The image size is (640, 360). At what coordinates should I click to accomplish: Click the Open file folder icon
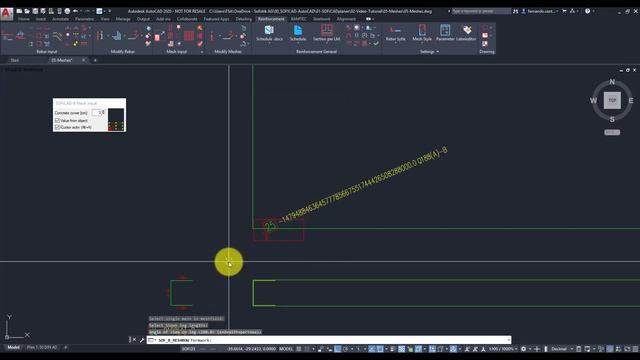(27, 11)
